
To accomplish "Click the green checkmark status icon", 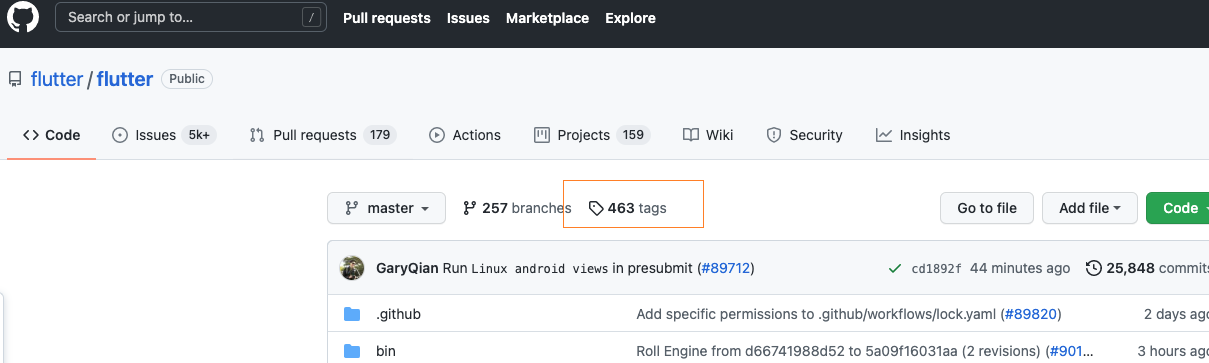I will (894, 268).
